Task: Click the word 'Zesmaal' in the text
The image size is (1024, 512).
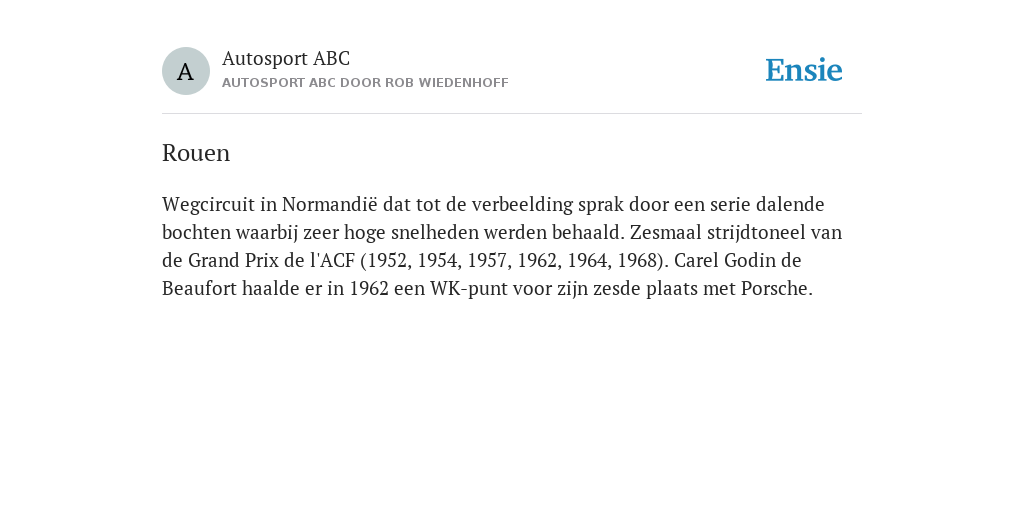Action: click(665, 232)
